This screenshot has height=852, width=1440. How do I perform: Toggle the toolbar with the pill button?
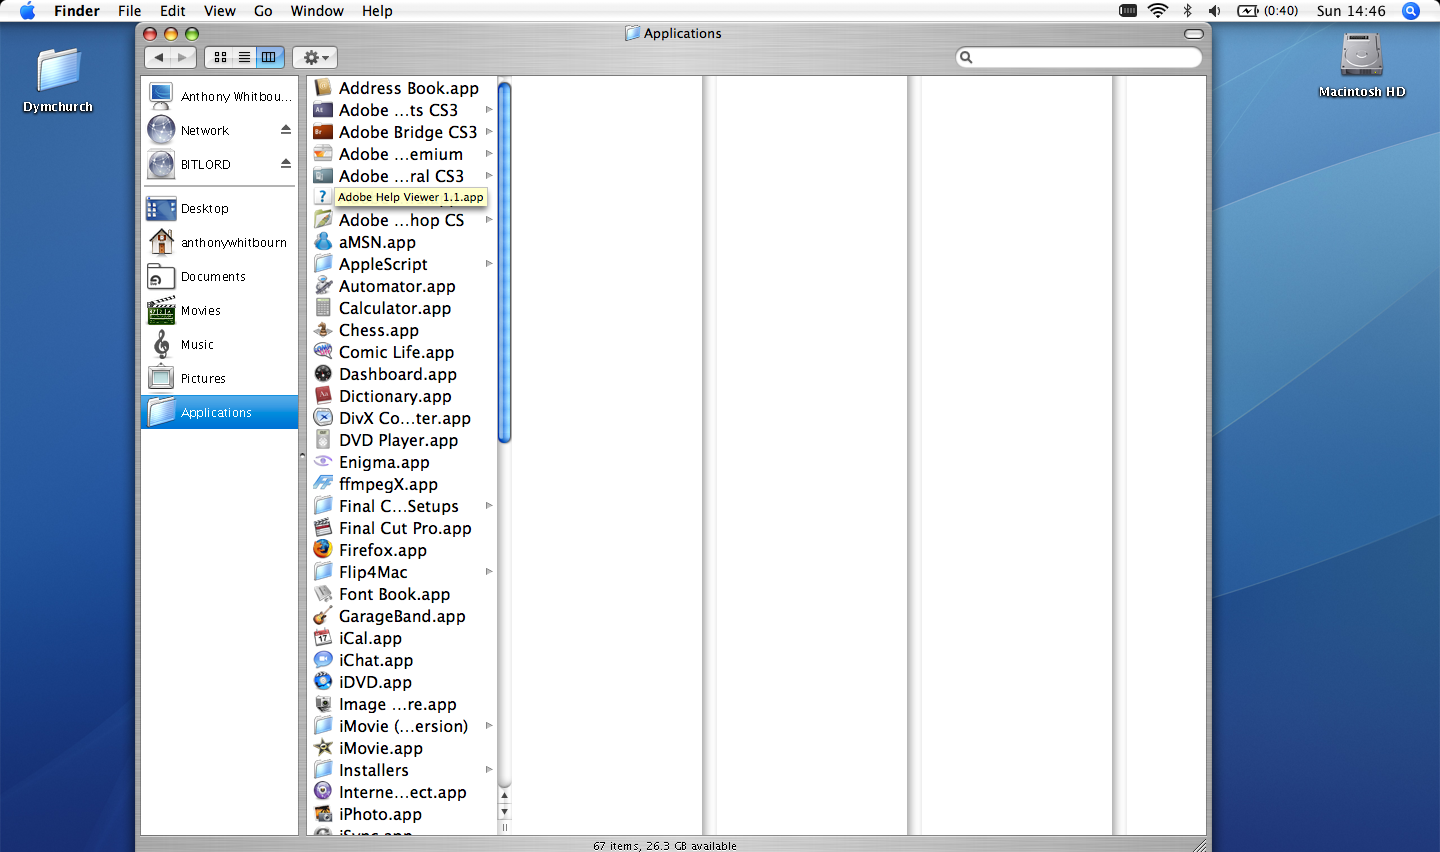1193,34
